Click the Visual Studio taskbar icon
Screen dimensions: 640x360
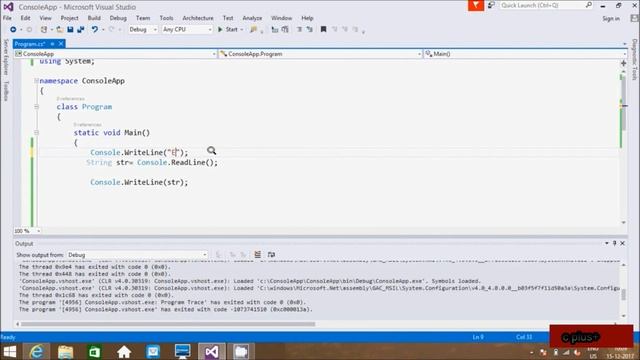pos(211,351)
